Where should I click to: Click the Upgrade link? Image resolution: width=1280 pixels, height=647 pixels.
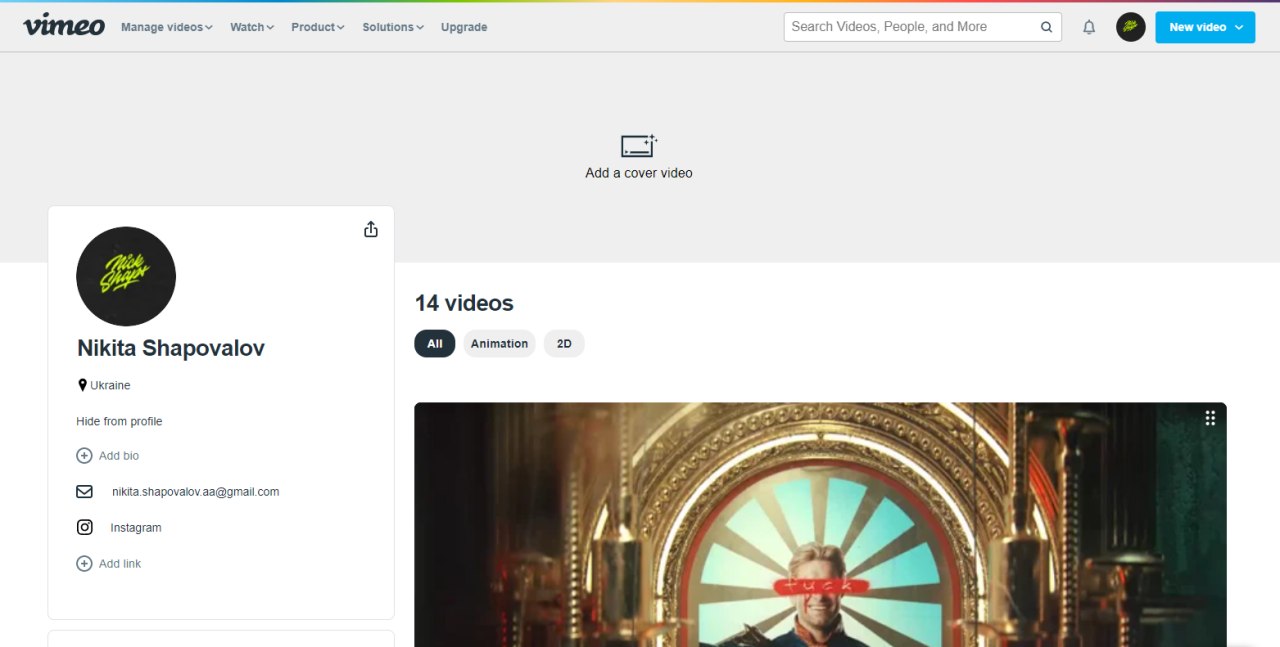point(464,27)
